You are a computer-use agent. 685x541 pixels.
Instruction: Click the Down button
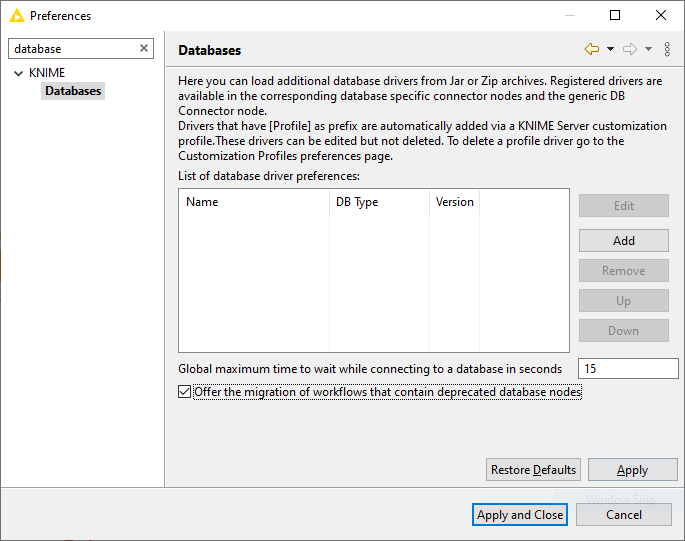click(x=623, y=330)
